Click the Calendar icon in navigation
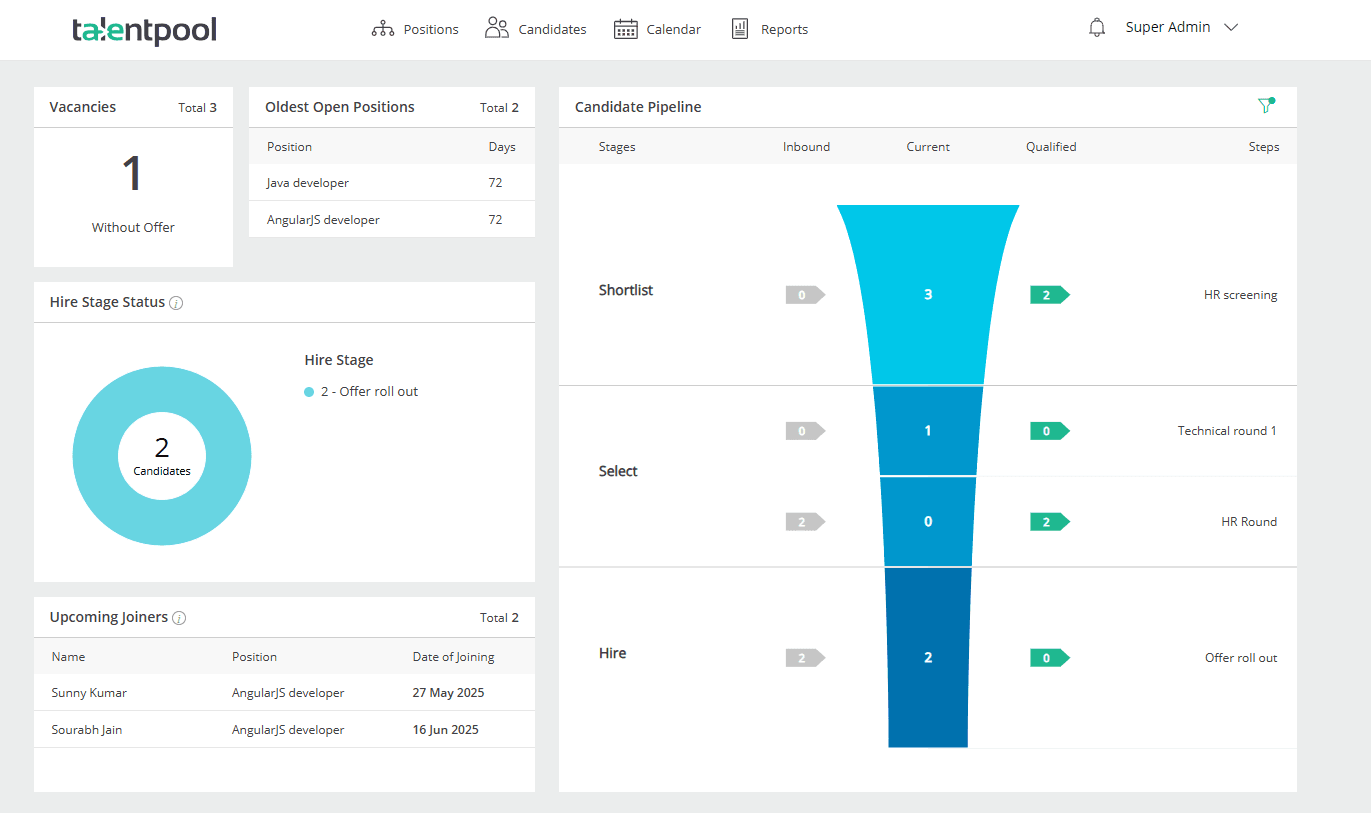This screenshot has height=813, width=1371. point(626,29)
